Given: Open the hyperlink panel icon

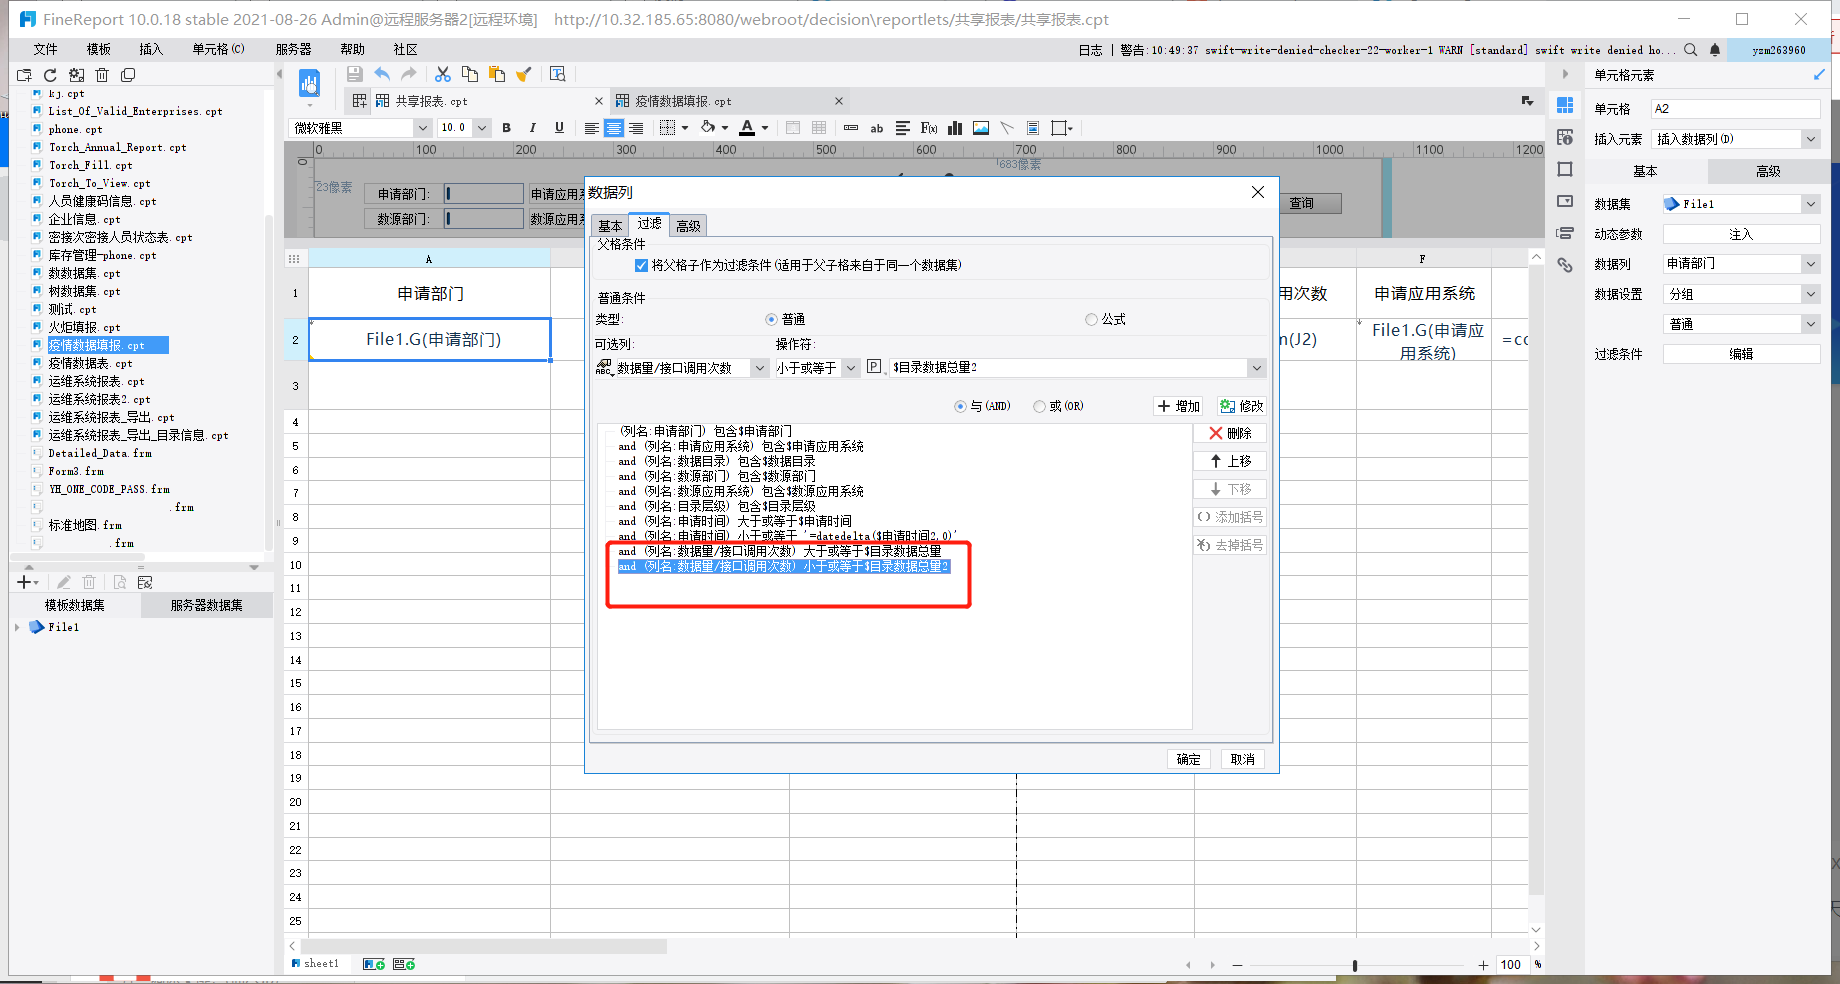Looking at the screenshot, I should [1565, 265].
